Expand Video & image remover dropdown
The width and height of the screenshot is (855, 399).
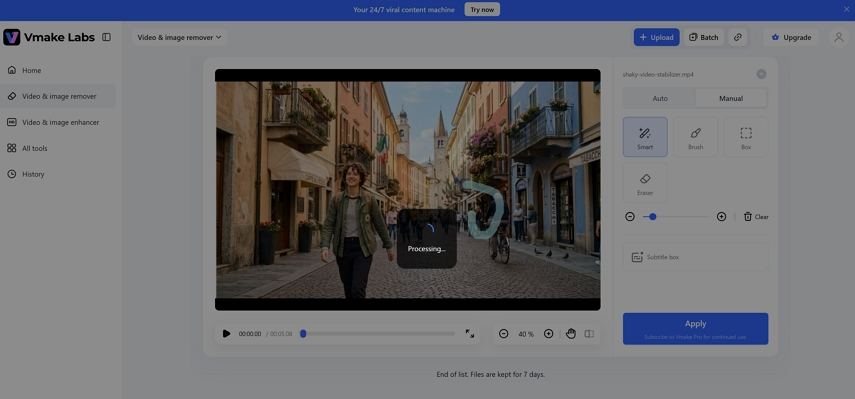179,37
